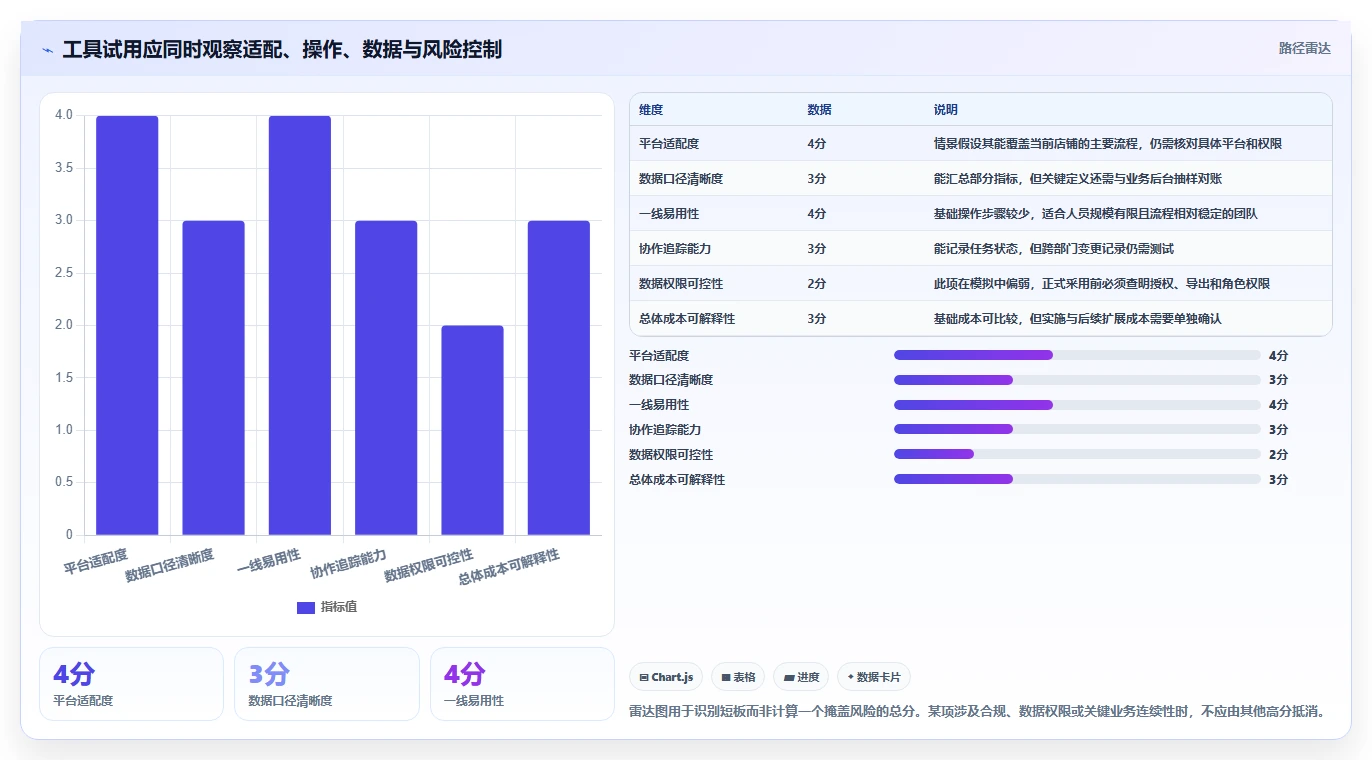This screenshot has height=760, width=1372.
Task: Click the 2.5 y-axis tick label
Action: [x=64, y=272]
